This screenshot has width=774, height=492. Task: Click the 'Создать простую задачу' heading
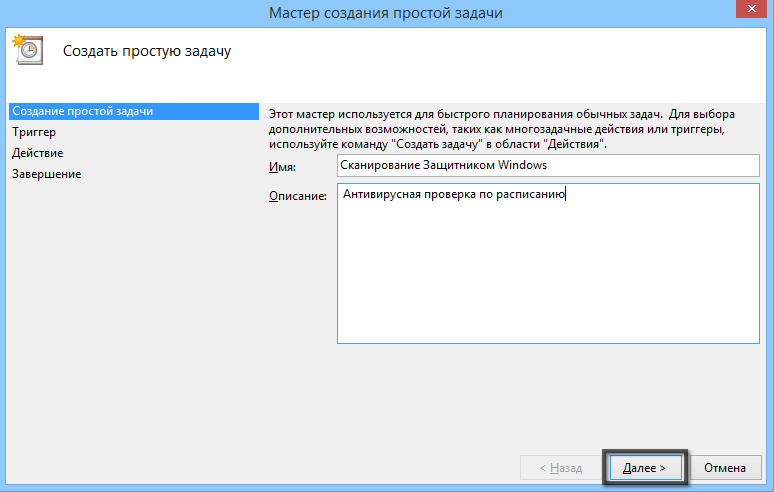[x=147, y=51]
